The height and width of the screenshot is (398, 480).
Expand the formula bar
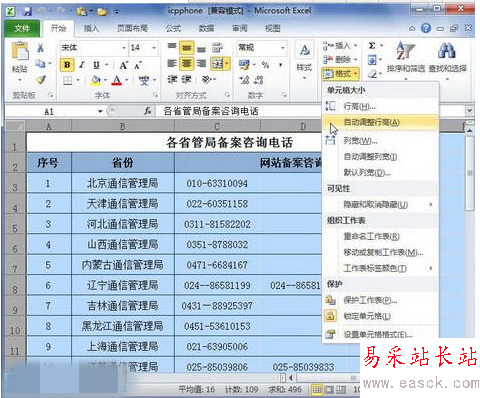[469, 110]
